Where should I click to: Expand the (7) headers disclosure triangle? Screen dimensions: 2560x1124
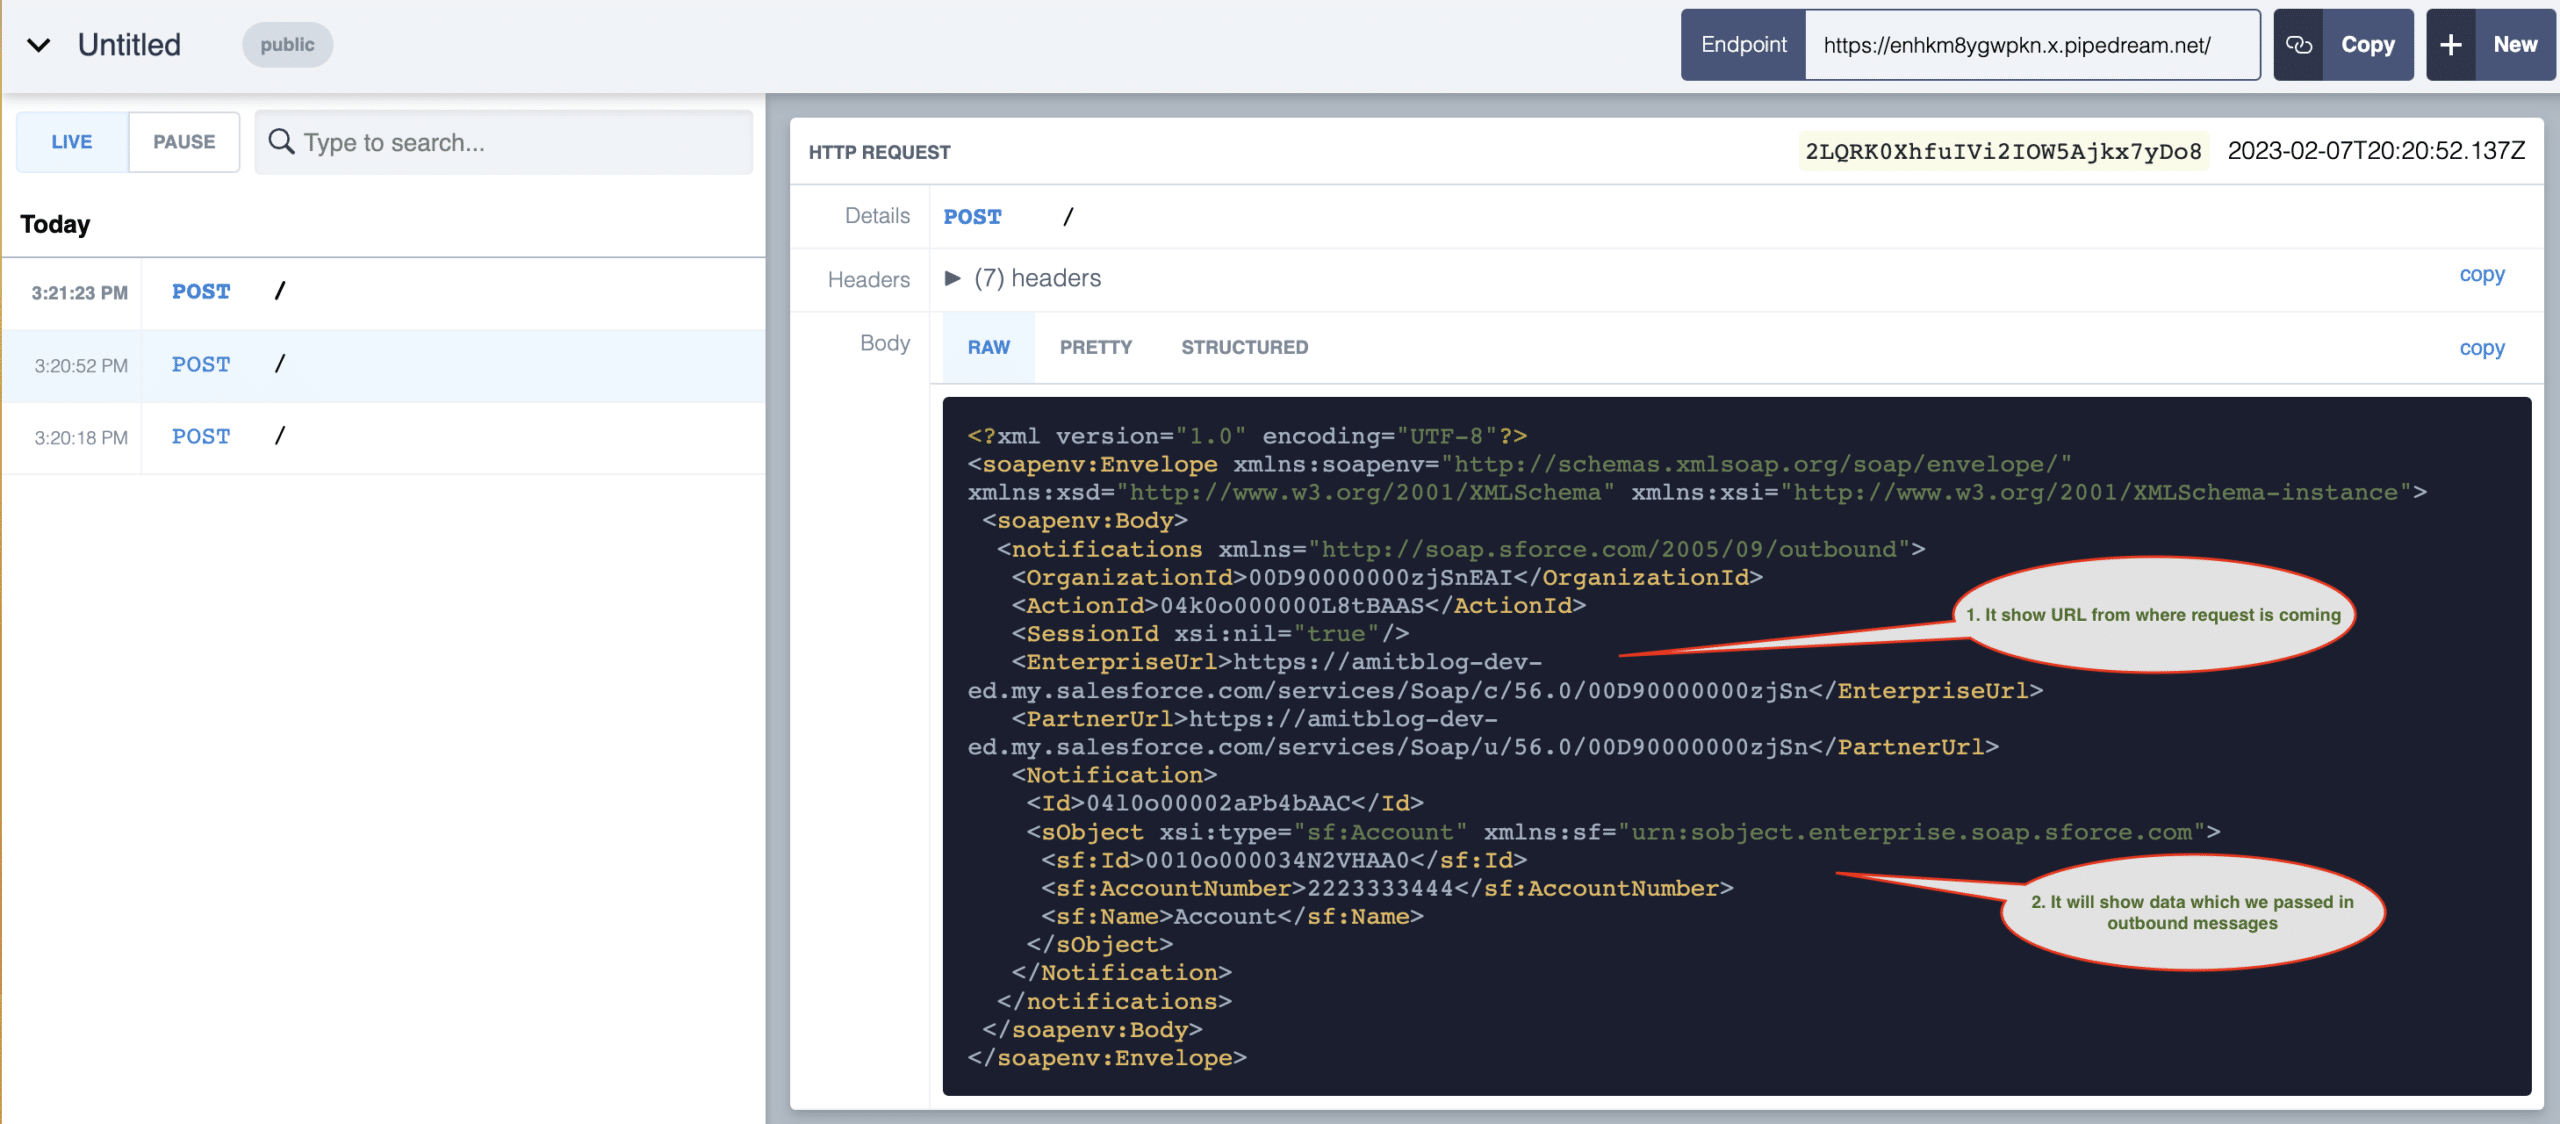(x=953, y=278)
